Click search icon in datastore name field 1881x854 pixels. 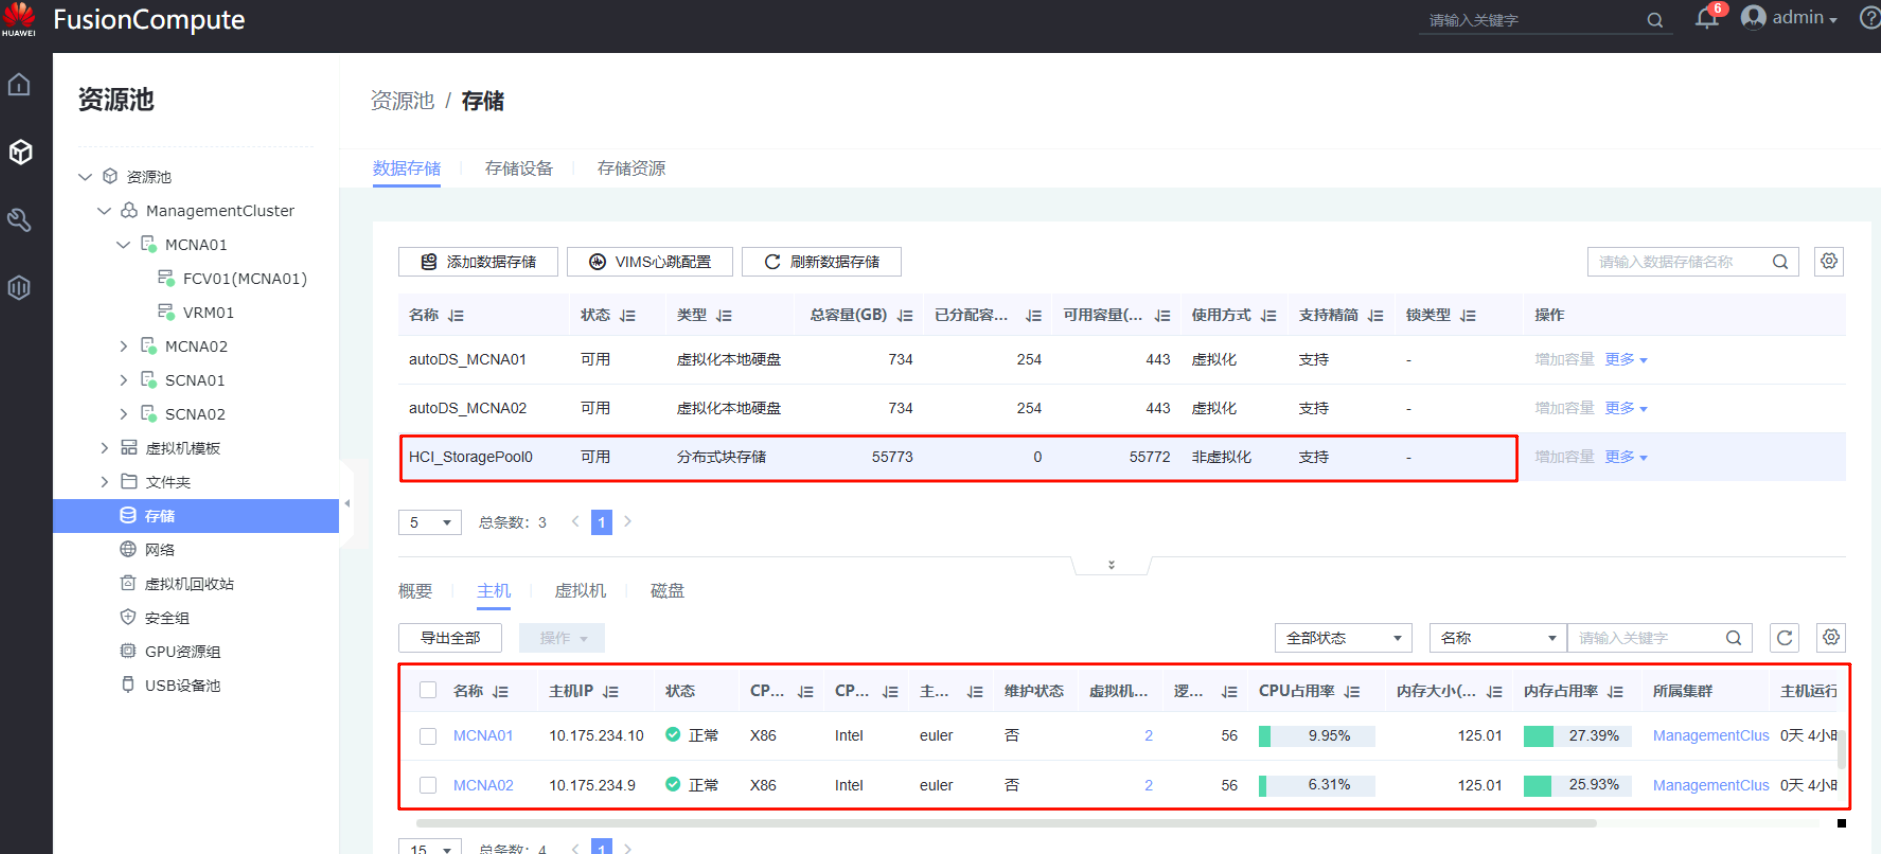pos(1780,262)
